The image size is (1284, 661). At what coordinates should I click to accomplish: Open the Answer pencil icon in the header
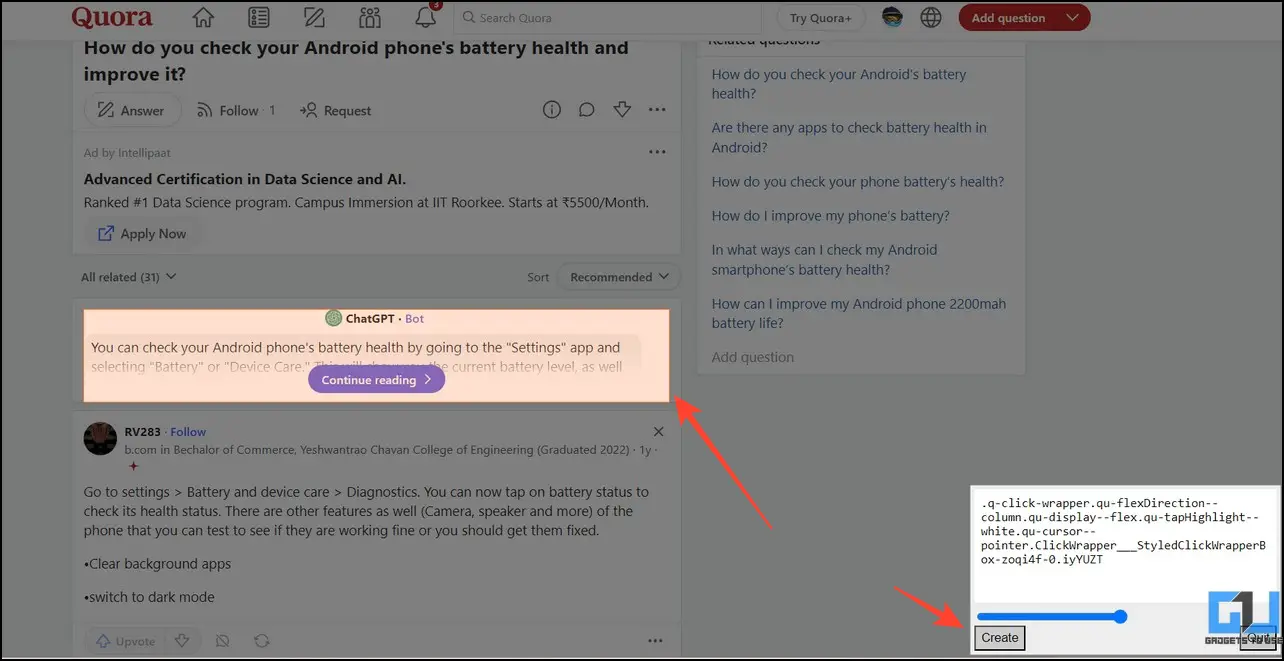pos(314,18)
